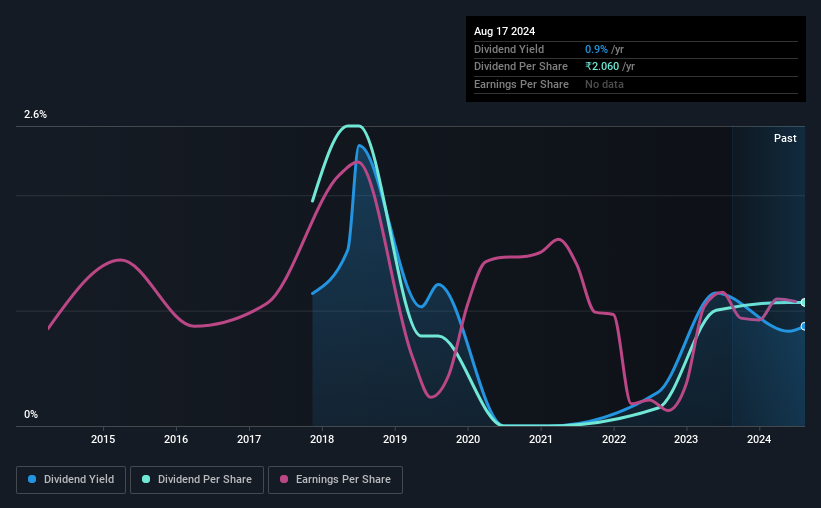Click the 2015 x-axis year label
821x508 pixels.
(103, 439)
